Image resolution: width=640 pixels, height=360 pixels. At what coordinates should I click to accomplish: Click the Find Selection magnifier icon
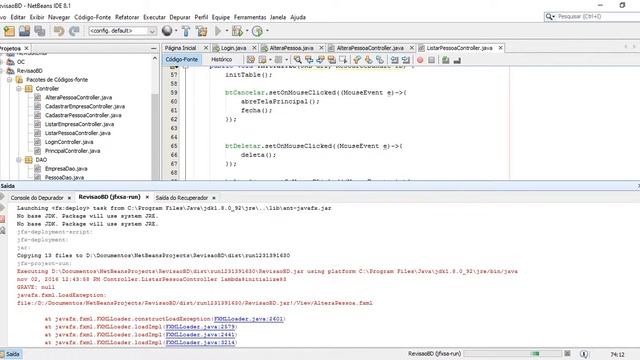(298, 60)
